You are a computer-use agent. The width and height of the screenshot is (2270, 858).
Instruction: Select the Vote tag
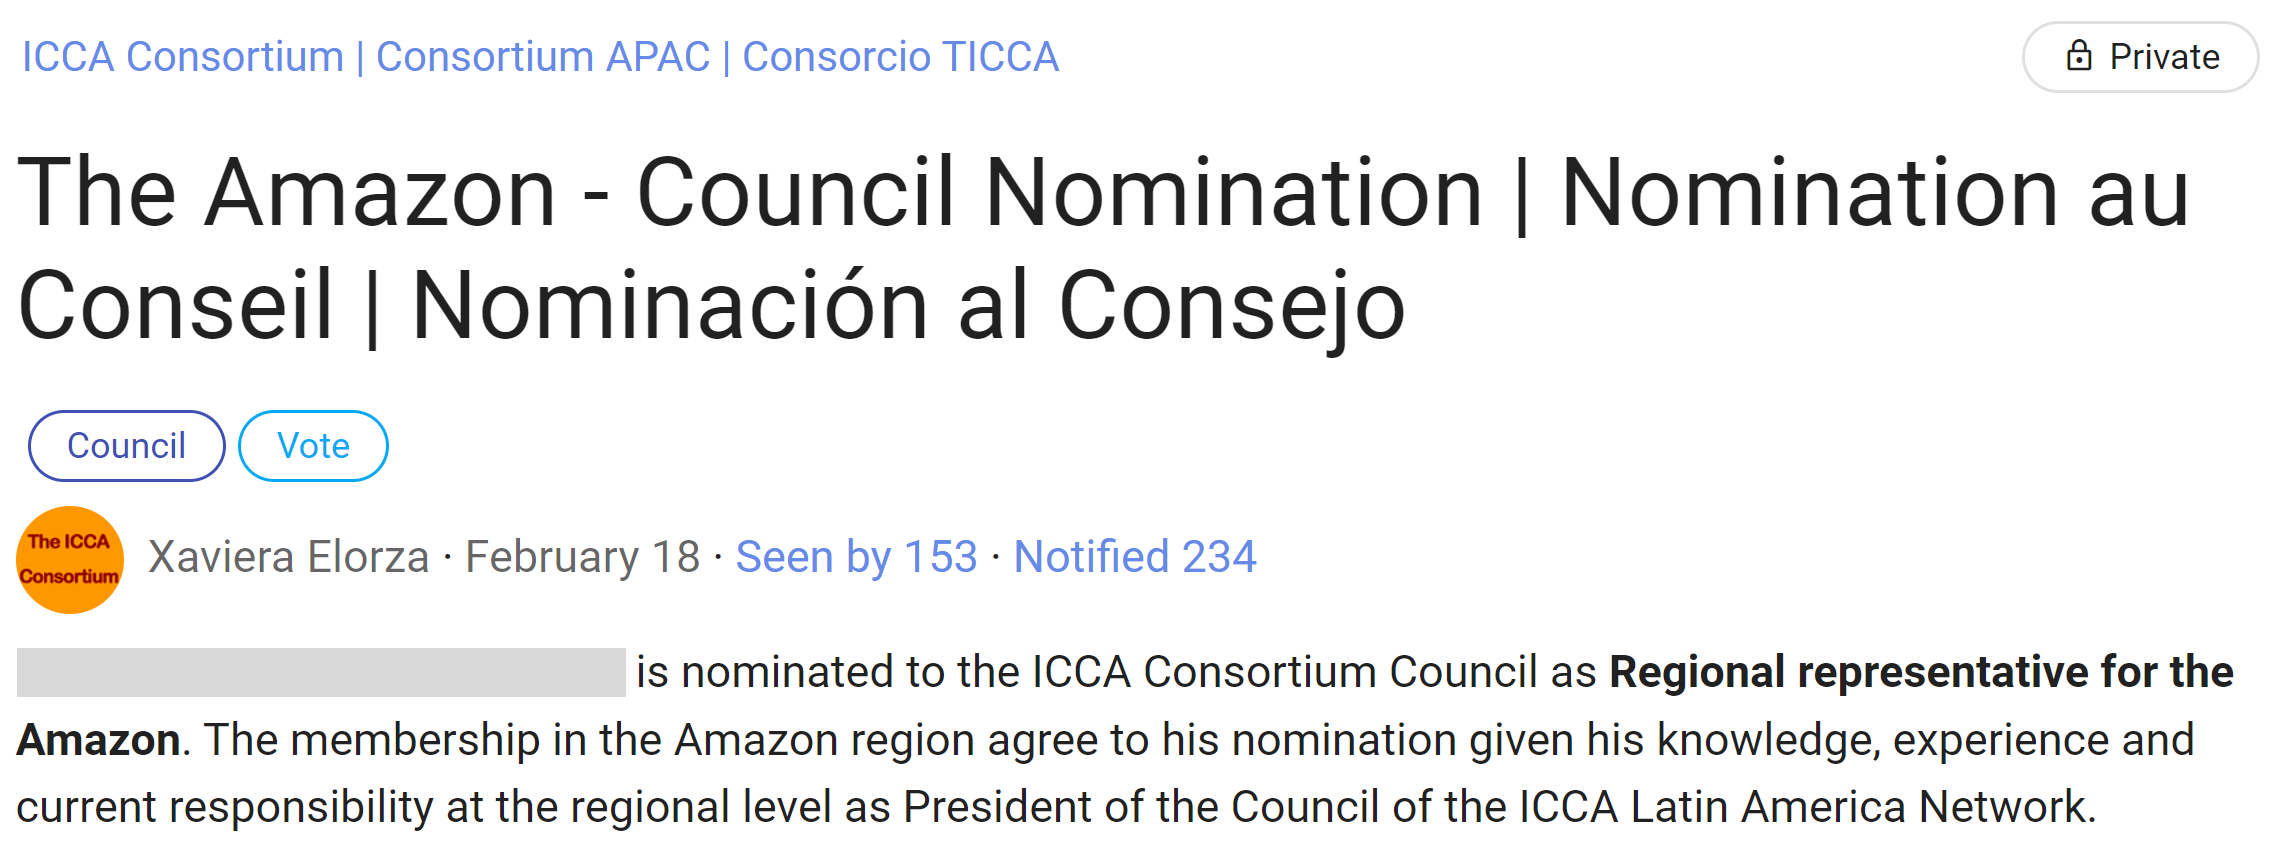click(x=313, y=446)
